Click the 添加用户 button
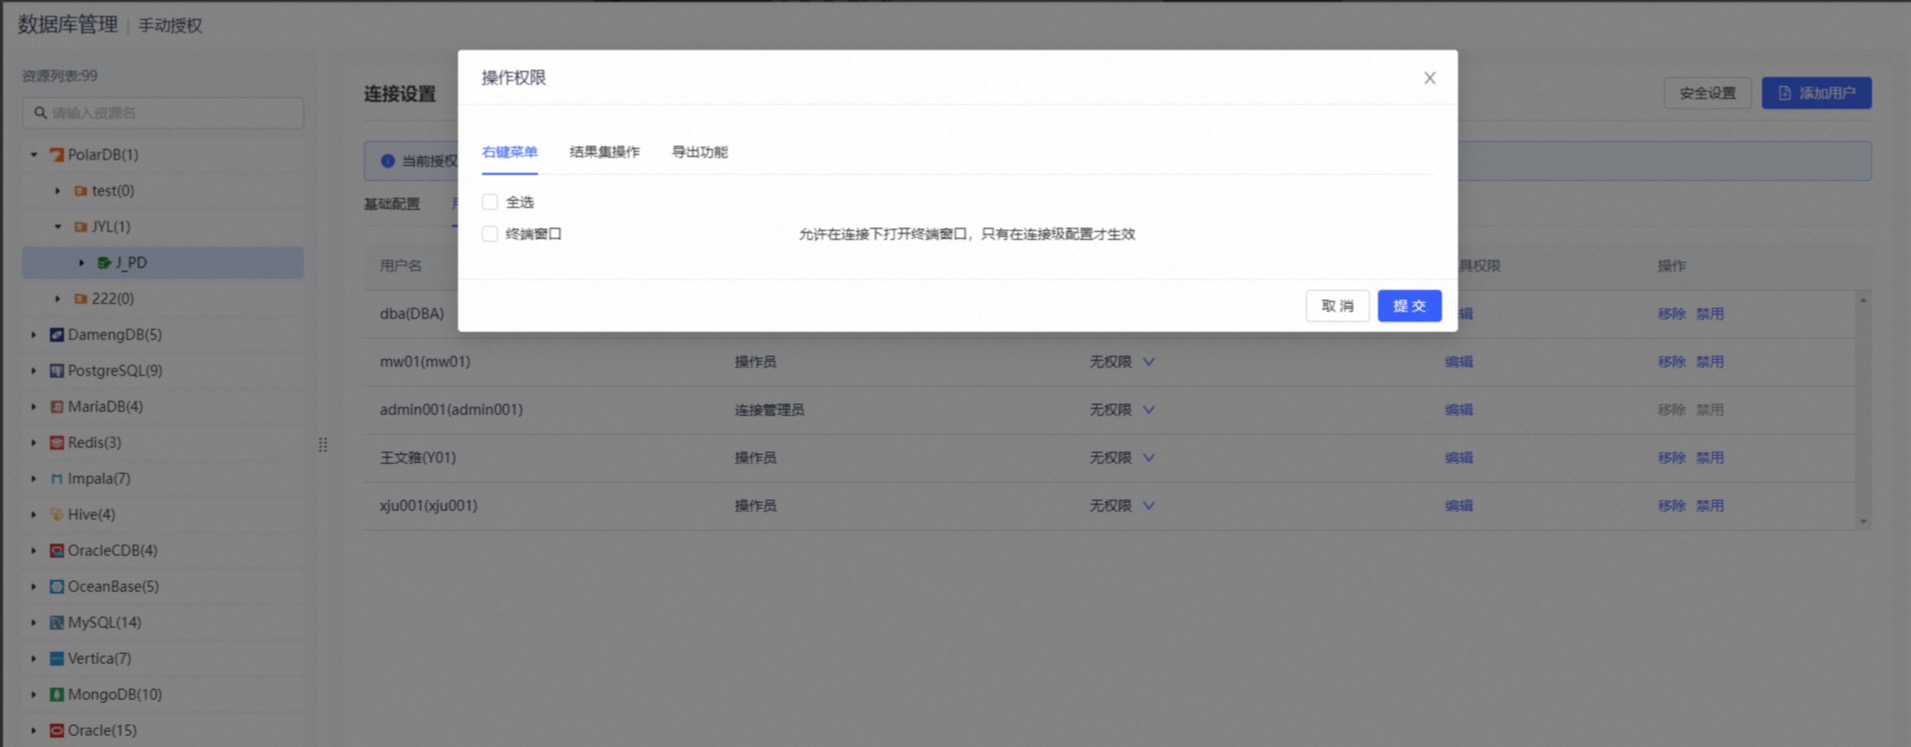The width and height of the screenshot is (1911, 747). point(1817,93)
